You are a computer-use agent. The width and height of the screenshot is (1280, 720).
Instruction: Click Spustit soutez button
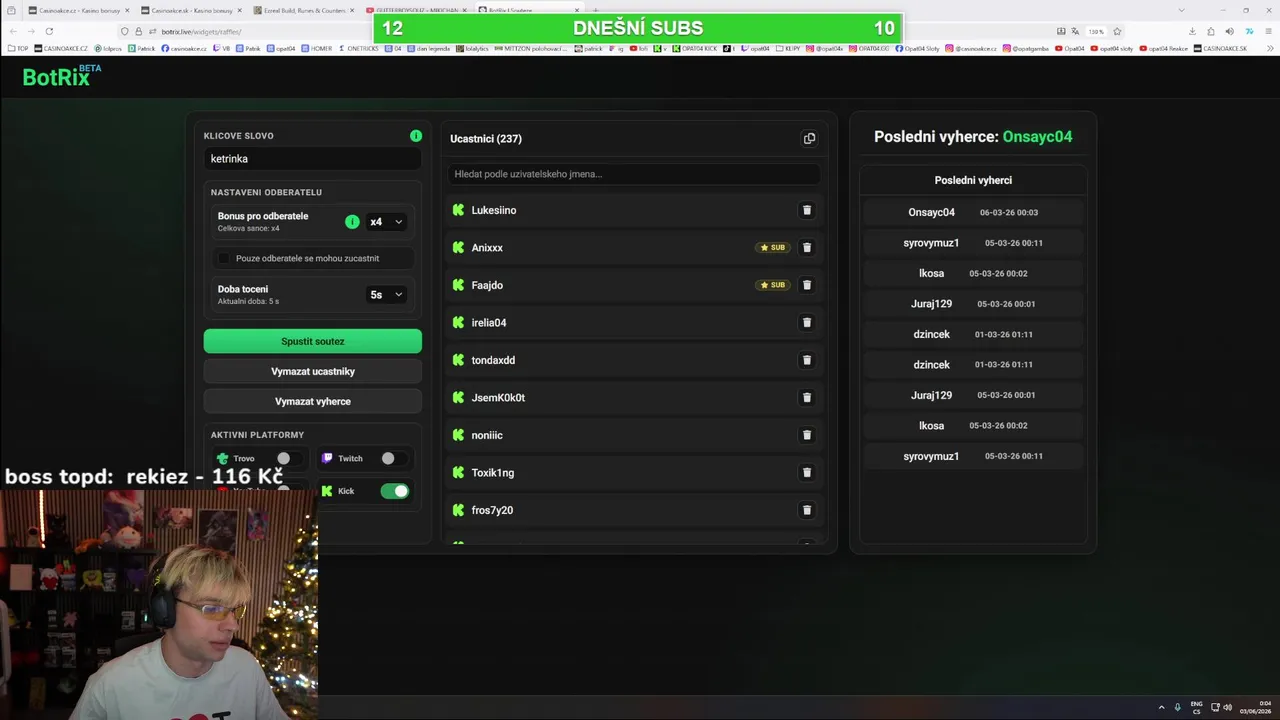313,341
